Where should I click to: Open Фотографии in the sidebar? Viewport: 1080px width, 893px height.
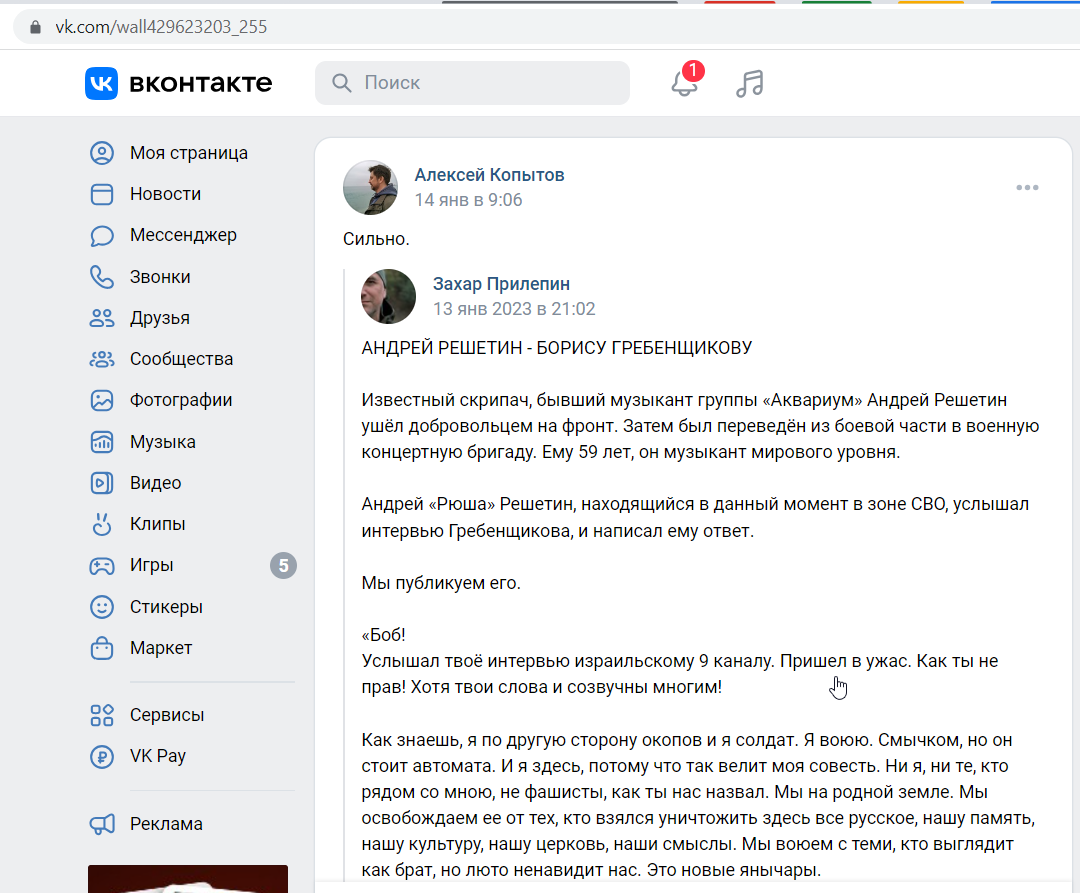[181, 400]
